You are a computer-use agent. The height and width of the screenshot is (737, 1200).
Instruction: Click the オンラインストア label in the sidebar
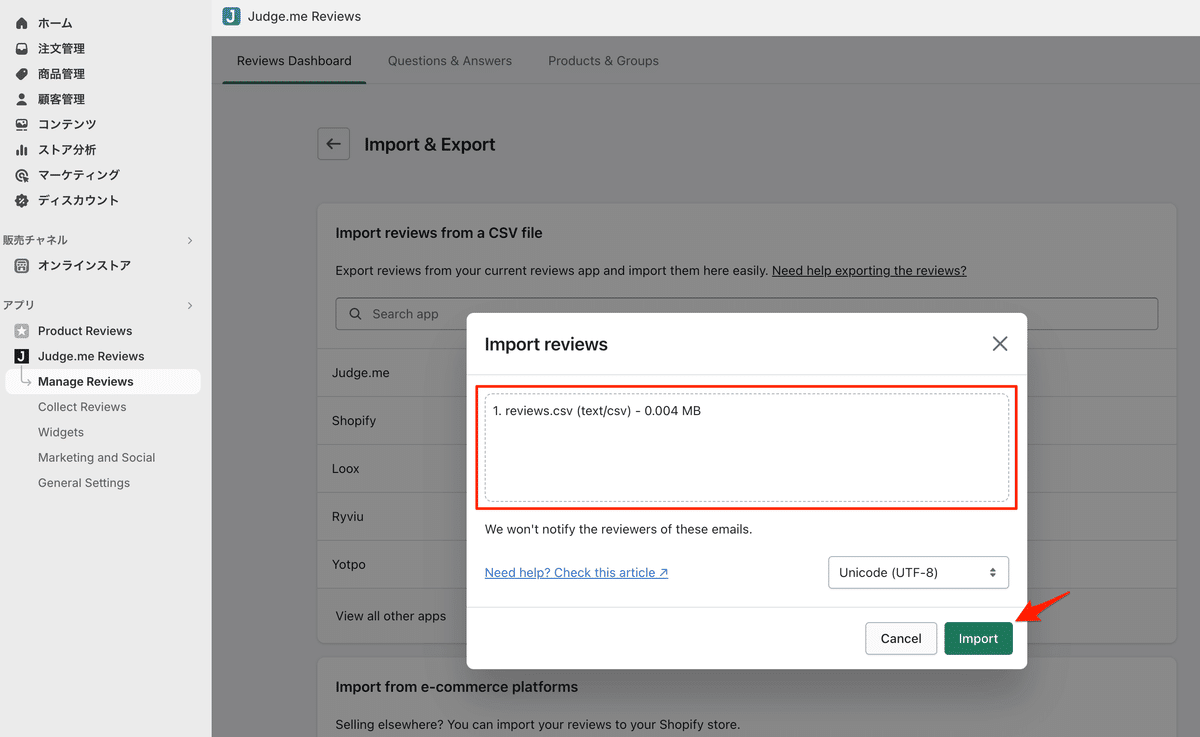pyautogui.click(x=84, y=266)
